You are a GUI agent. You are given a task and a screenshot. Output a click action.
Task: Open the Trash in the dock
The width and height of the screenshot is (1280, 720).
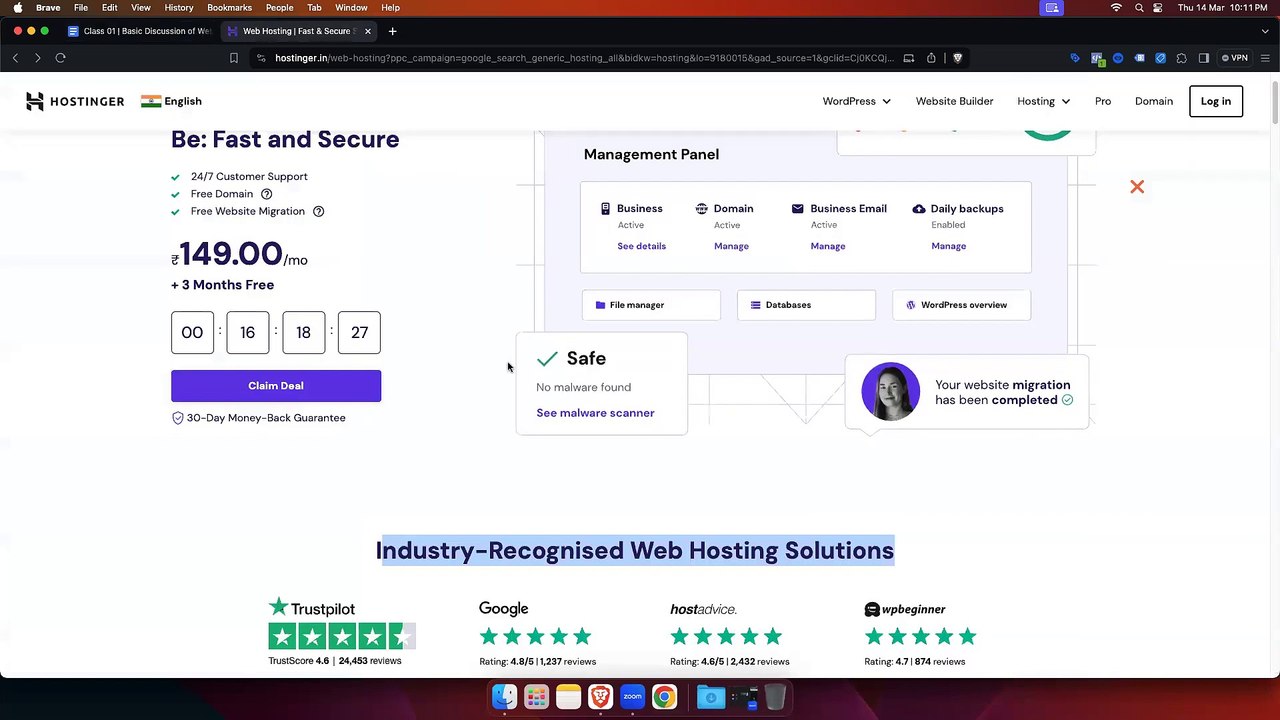[775, 697]
